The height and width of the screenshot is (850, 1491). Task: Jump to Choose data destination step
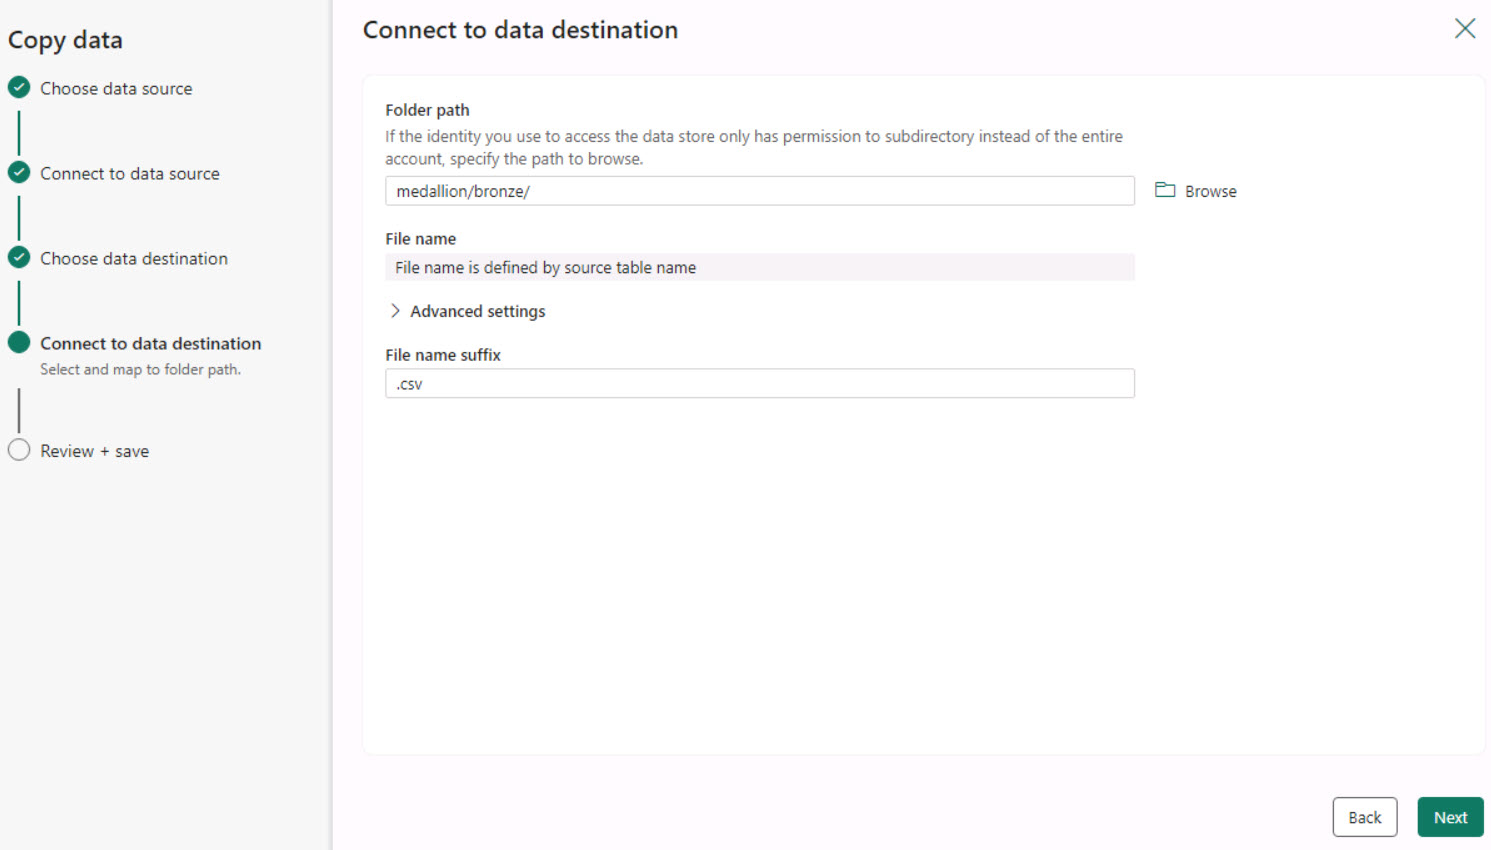(133, 259)
